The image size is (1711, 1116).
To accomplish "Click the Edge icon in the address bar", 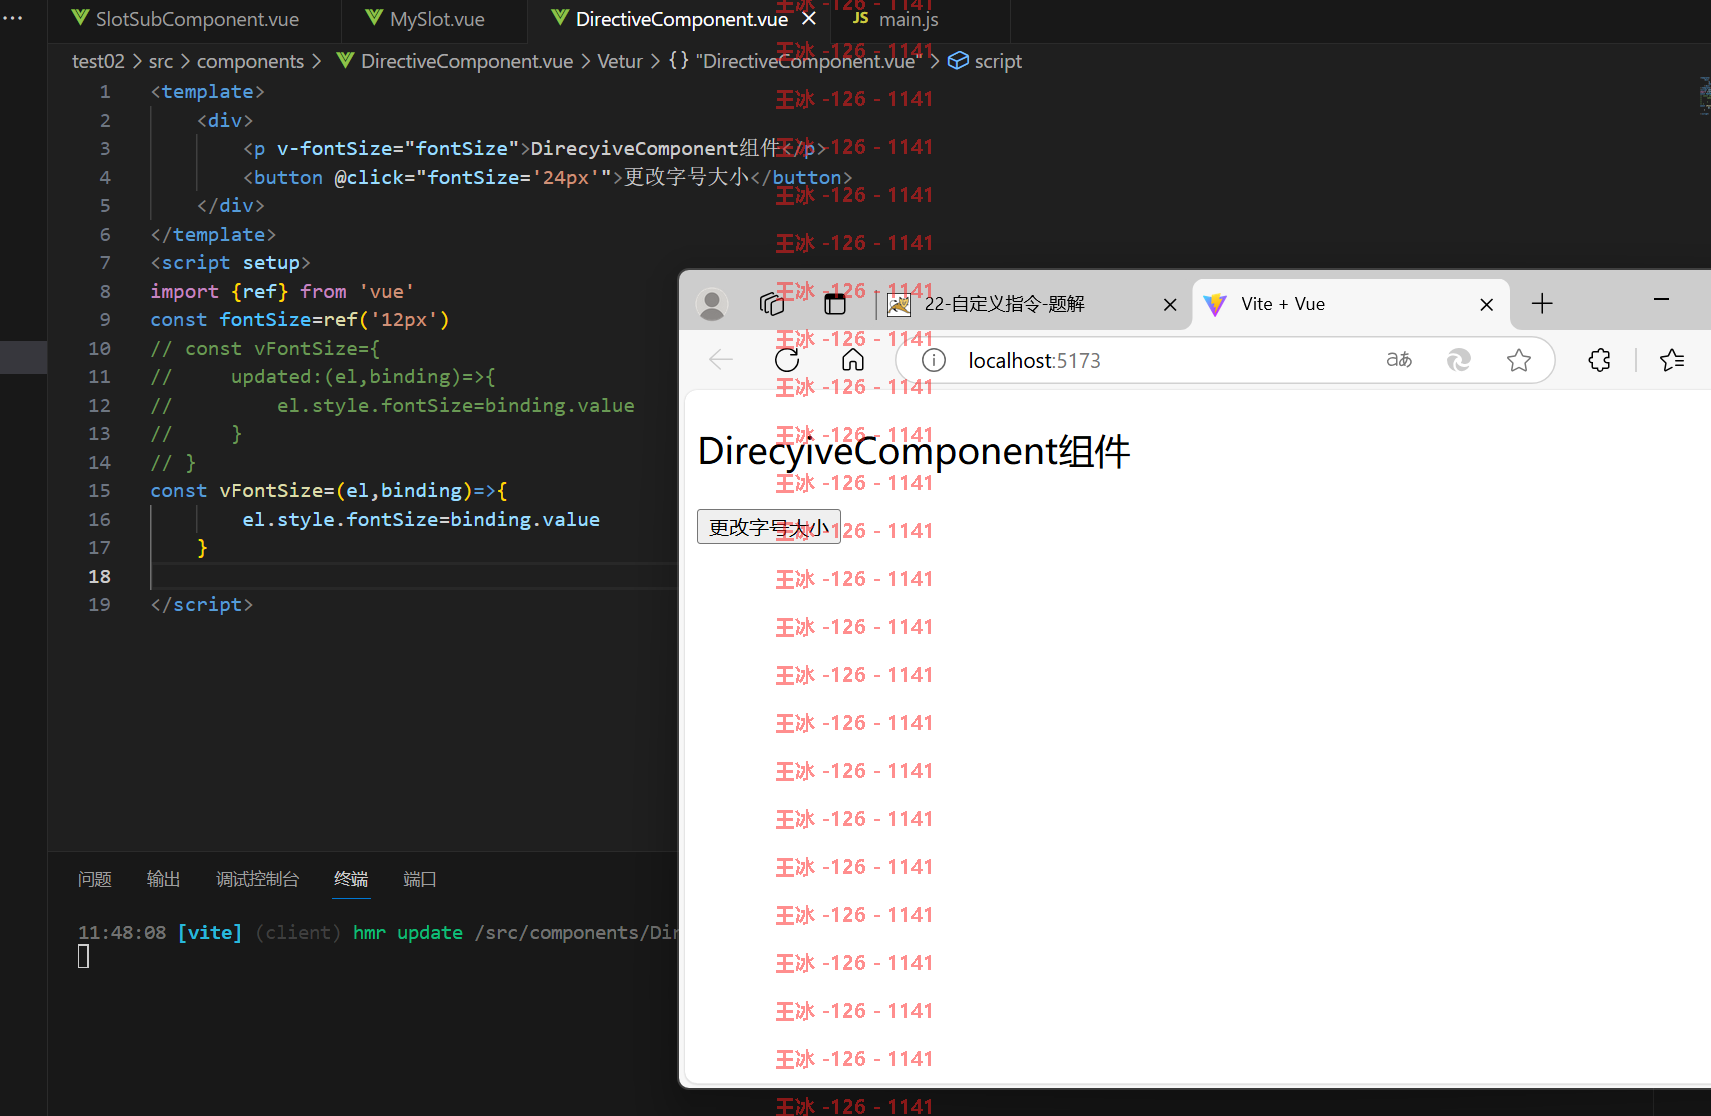I will pos(1459,360).
